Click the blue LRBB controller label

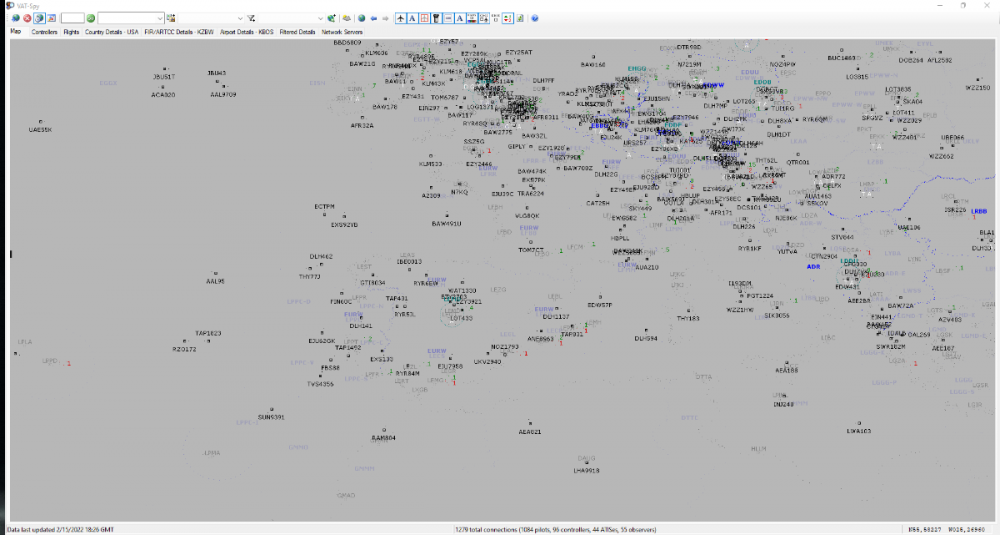point(979,211)
